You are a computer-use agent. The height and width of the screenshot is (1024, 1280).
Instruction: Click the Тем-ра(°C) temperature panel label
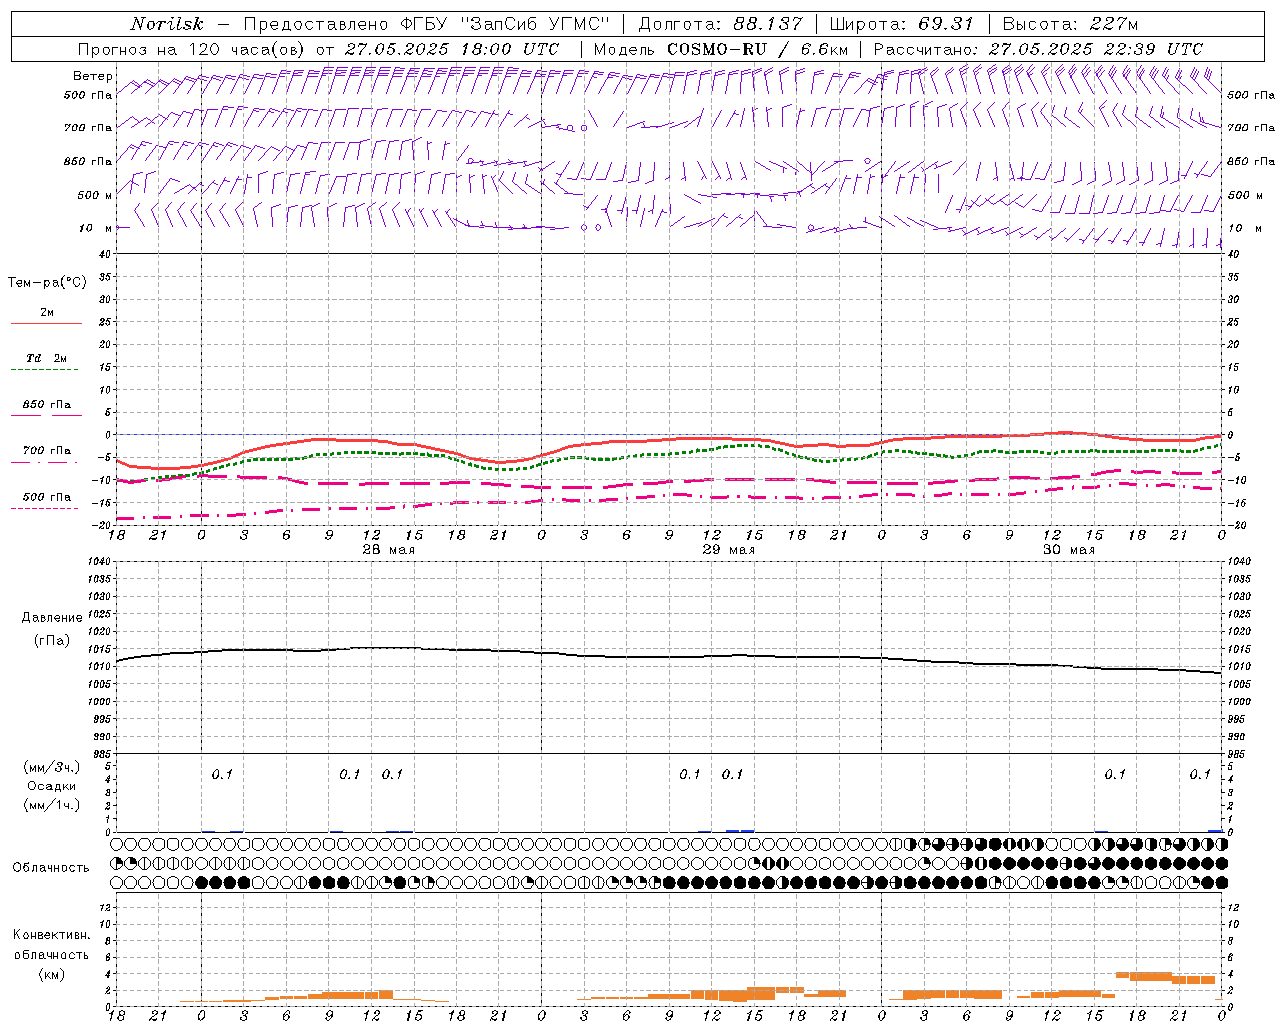47,283
